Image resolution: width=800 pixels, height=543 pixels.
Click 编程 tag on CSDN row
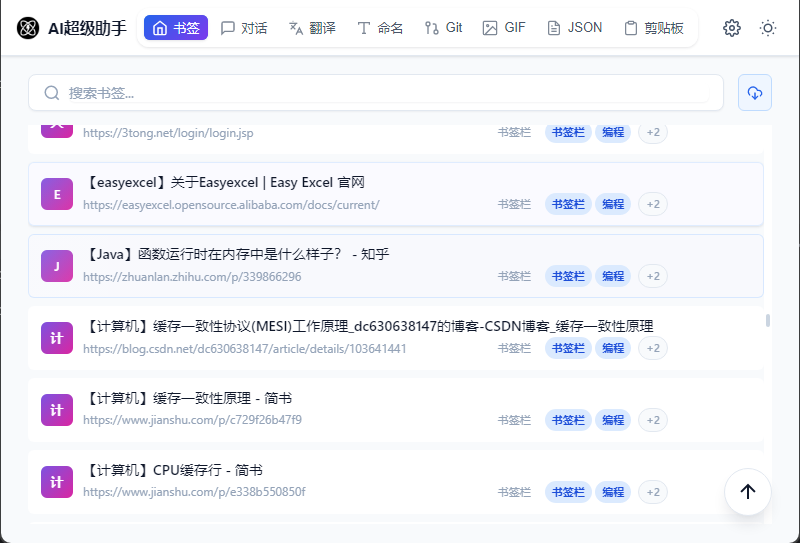tap(613, 348)
